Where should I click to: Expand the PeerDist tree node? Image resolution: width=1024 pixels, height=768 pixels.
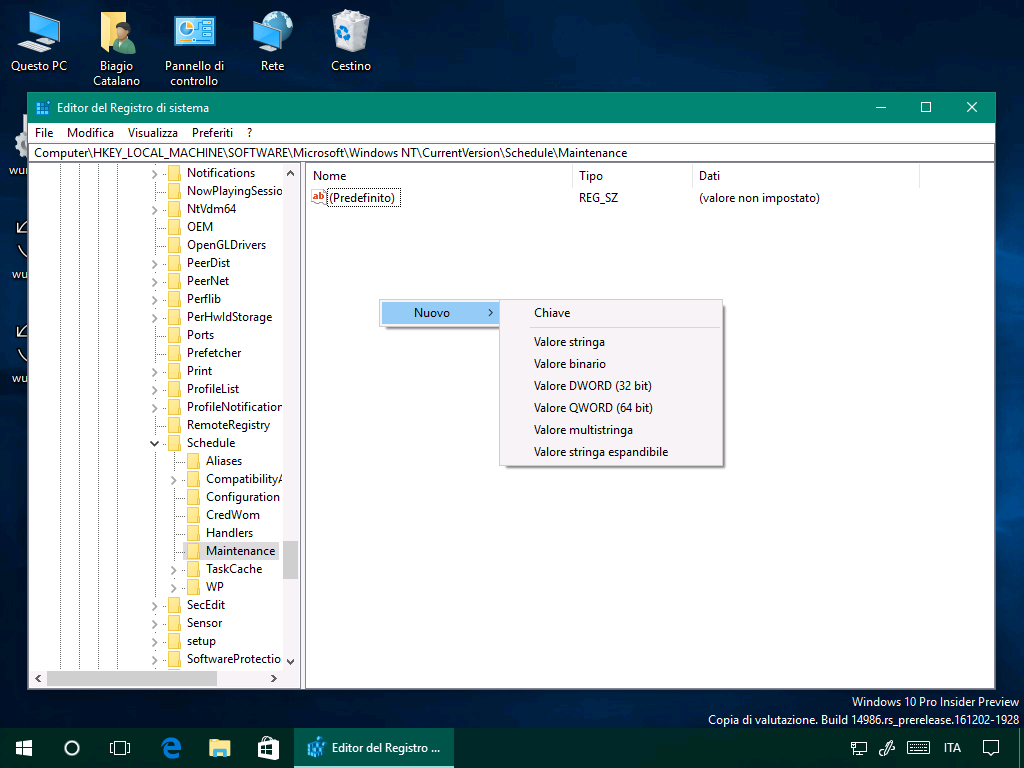point(155,263)
